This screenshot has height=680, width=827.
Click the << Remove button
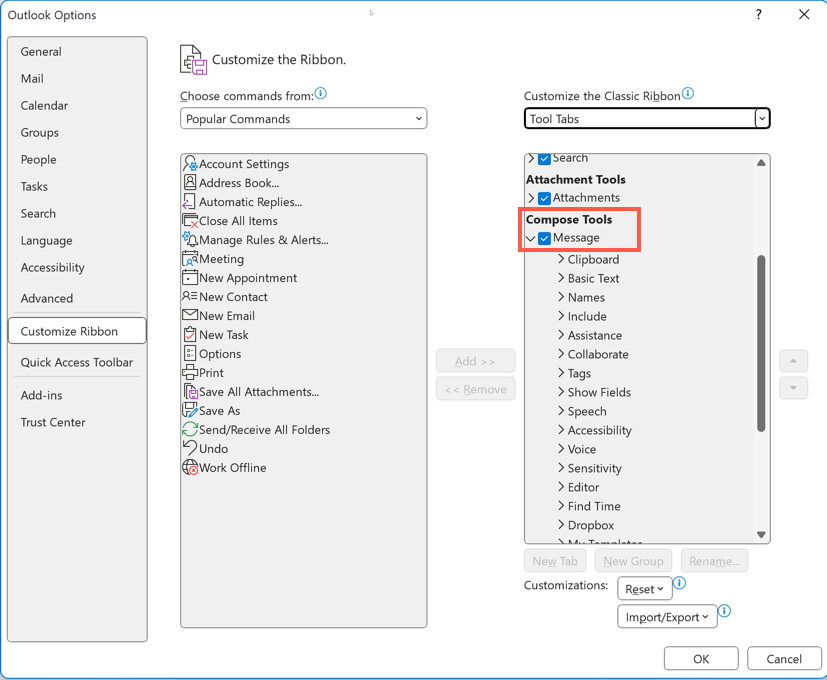click(475, 389)
